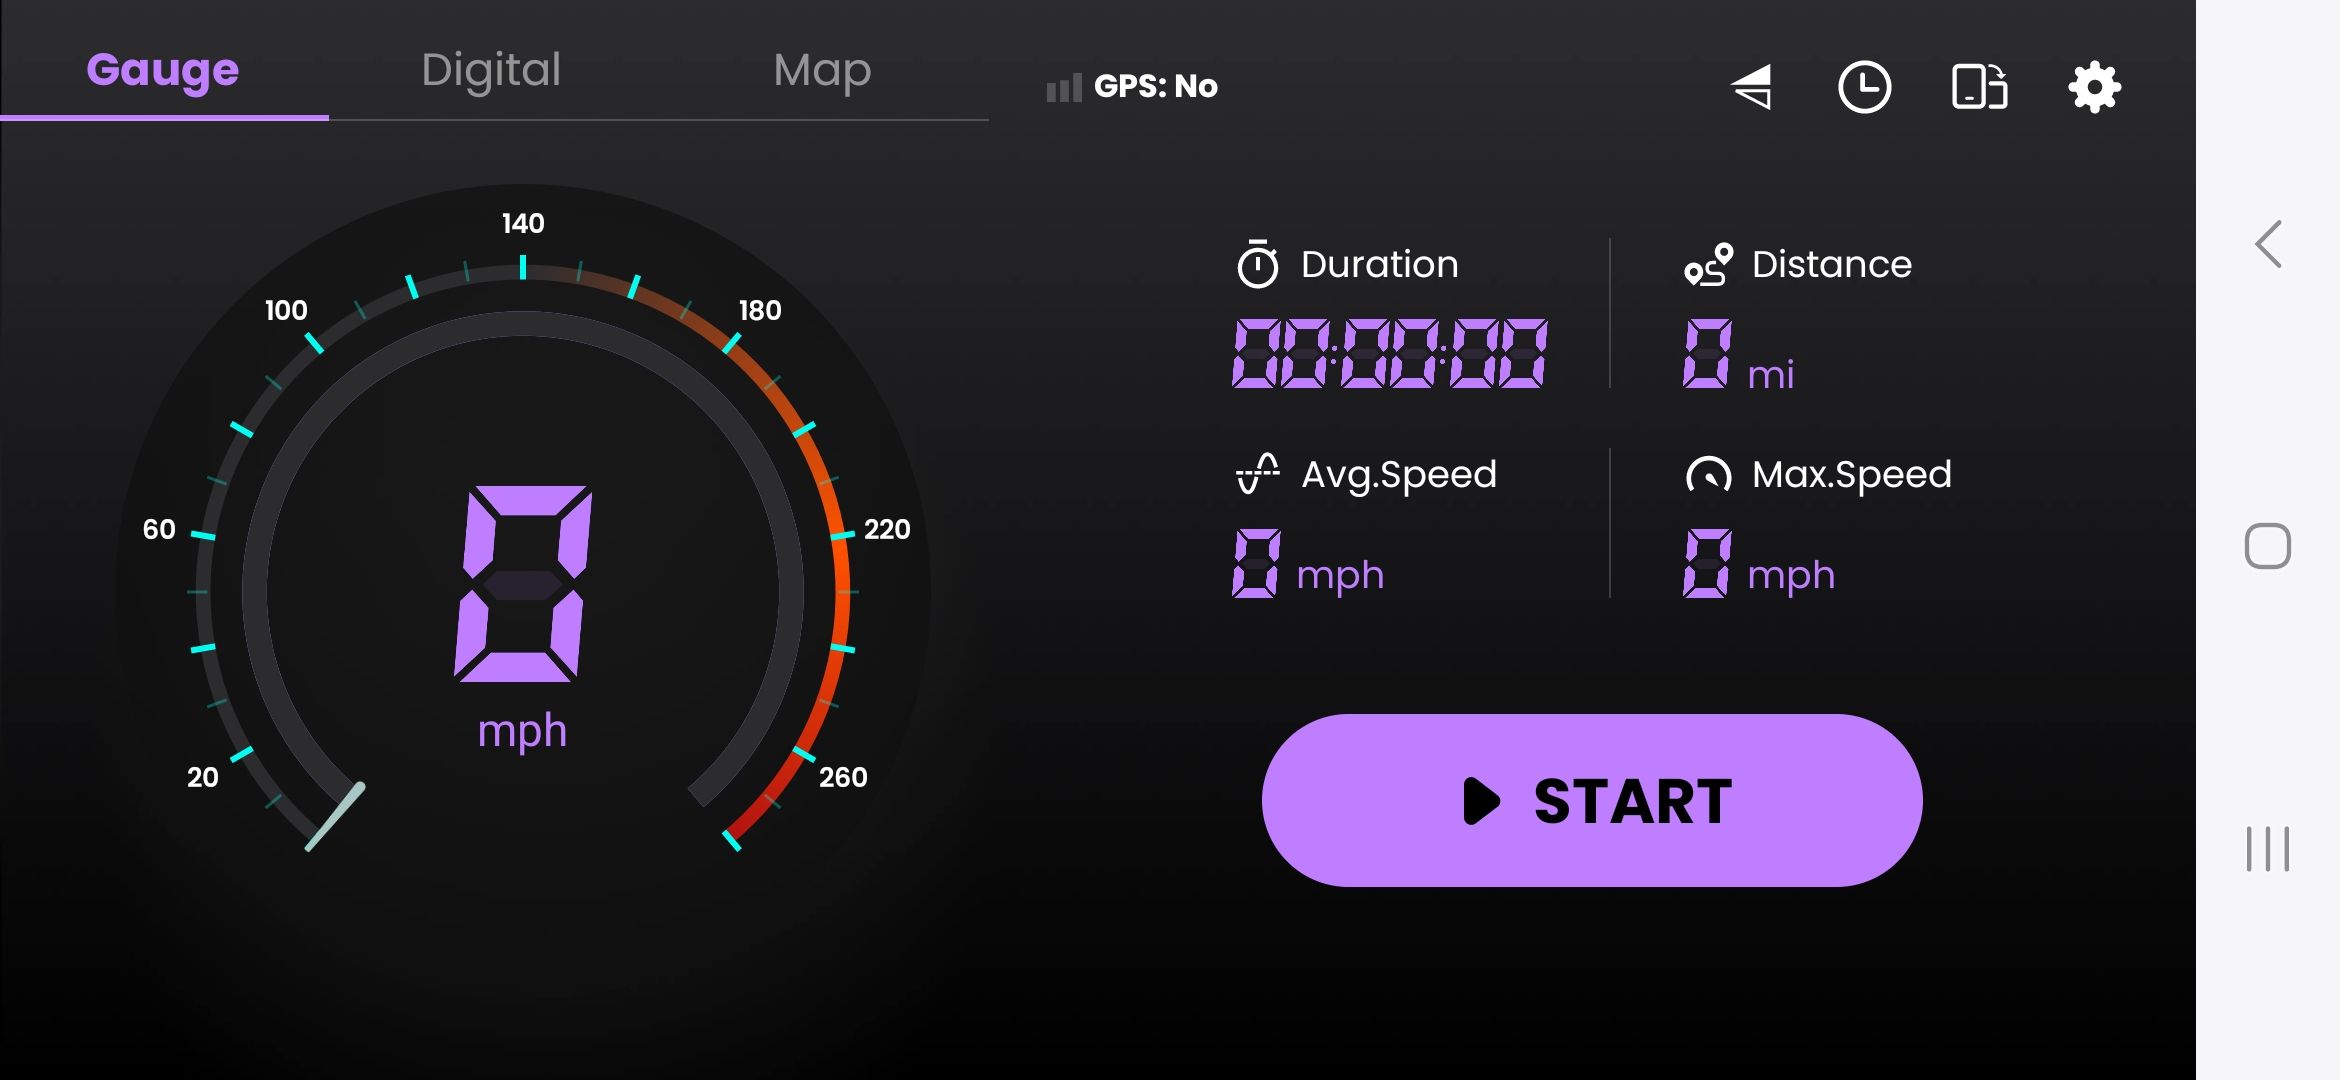The width and height of the screenshot is (2340, 1080).
Task: Select the Gauge tab
Action: click(x=163, y=70)
